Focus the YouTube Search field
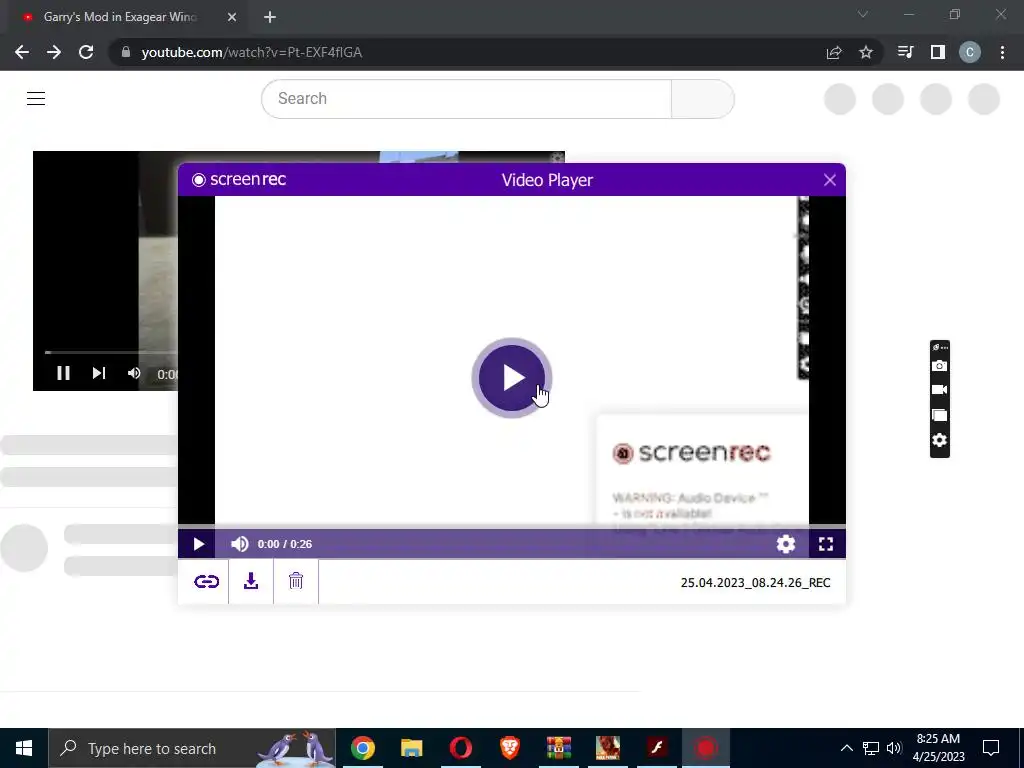Viewport: 1024px width, 768px height. pos(466,99)
